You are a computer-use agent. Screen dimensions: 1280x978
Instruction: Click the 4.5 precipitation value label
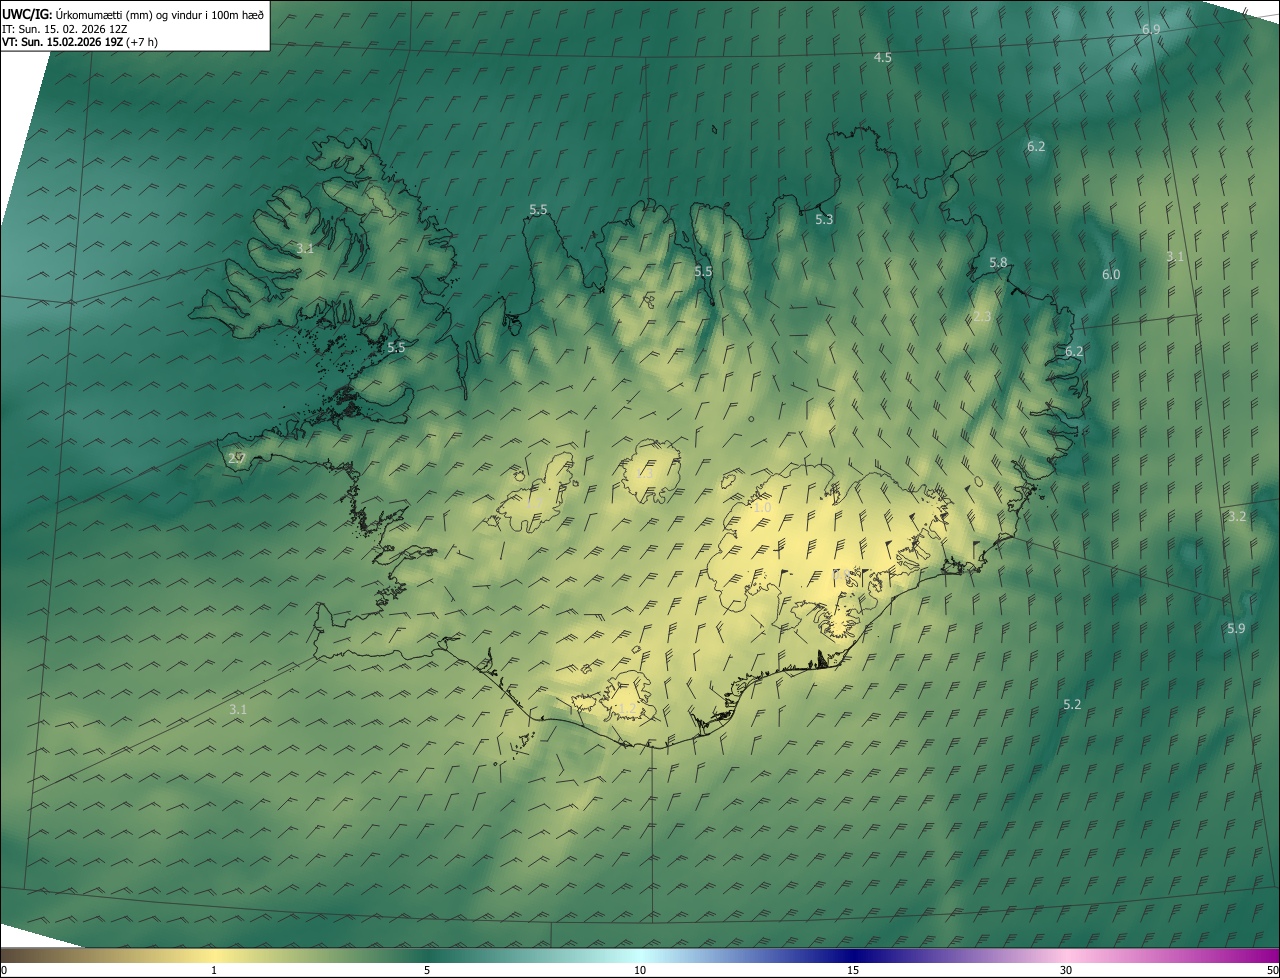pyautogui.click(x=882, y=58)
